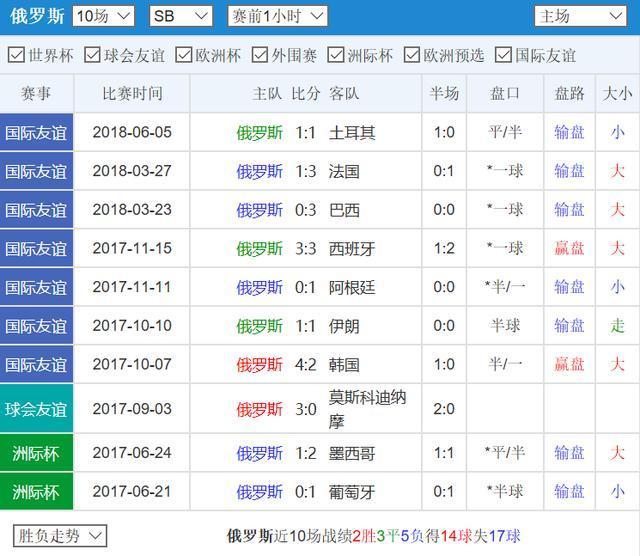Click the 0:3 score against 巴西
This screenshot has width=640, height=556.
click(306, 210)
